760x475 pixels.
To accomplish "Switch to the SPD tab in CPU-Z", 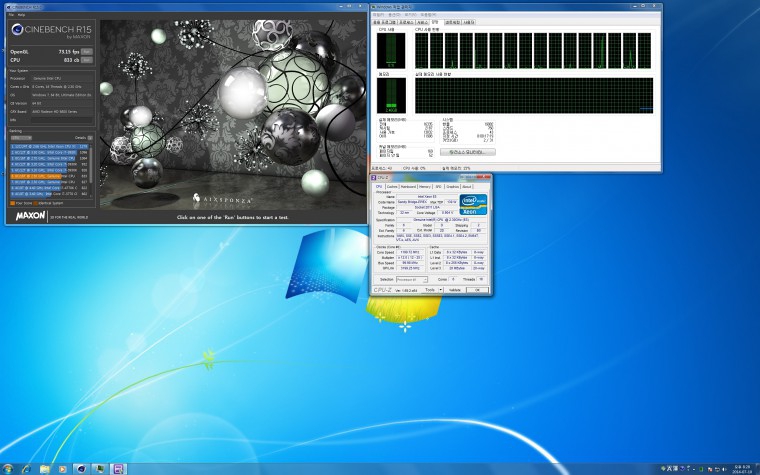I will [438, 187].
